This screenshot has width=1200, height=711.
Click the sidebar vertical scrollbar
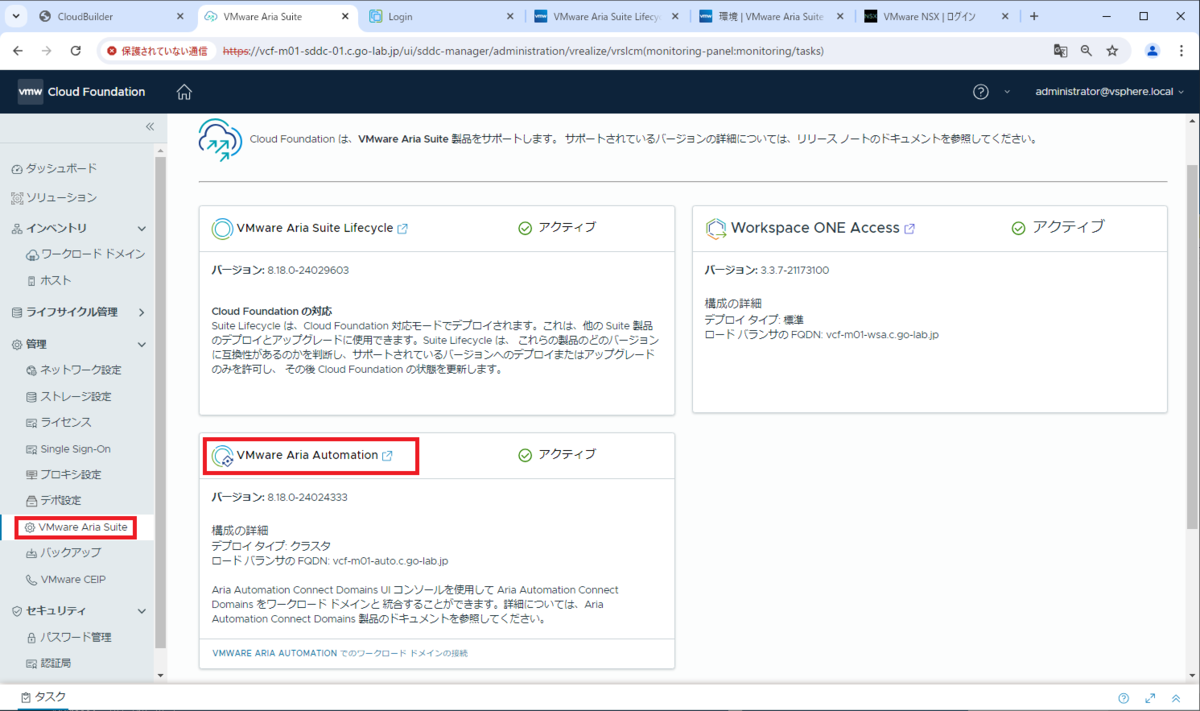point(160,400)
